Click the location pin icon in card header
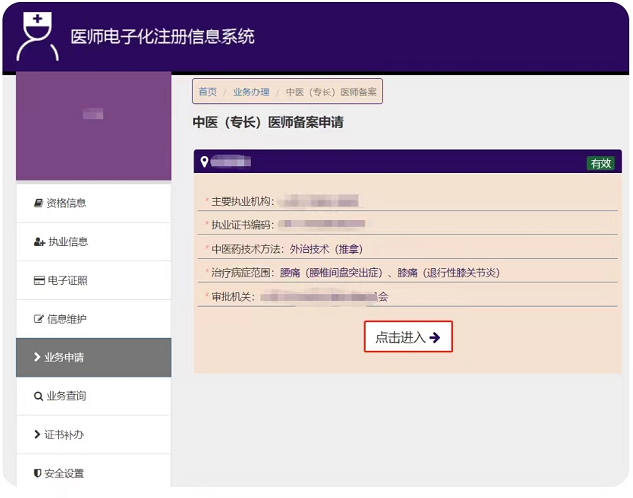The width and height of the screenshot is (633, 498). pyautogui.click(x=204, y=162)
